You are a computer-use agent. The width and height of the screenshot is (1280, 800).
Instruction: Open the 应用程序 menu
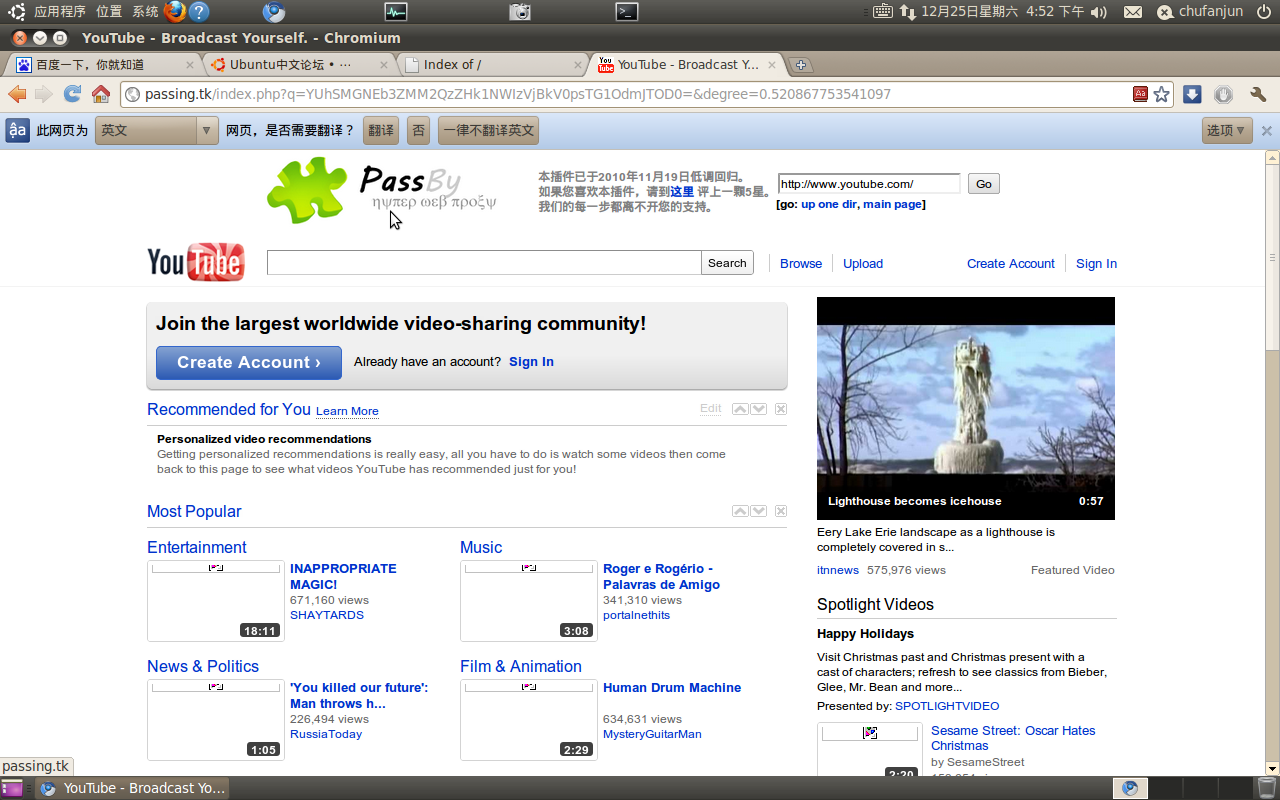coord(60,12)
